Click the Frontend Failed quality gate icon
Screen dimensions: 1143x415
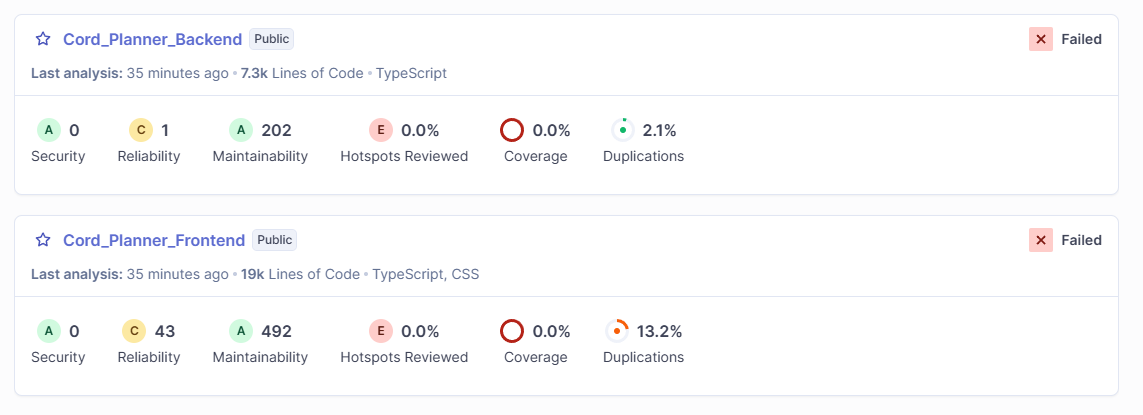click(1041, 240)
